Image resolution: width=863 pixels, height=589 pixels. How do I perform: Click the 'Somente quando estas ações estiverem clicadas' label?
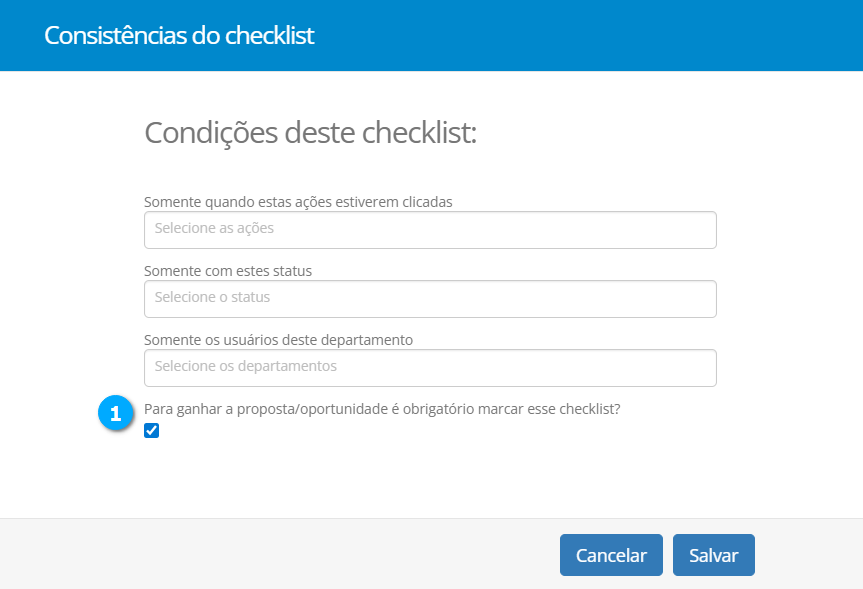tap(298, 201)
